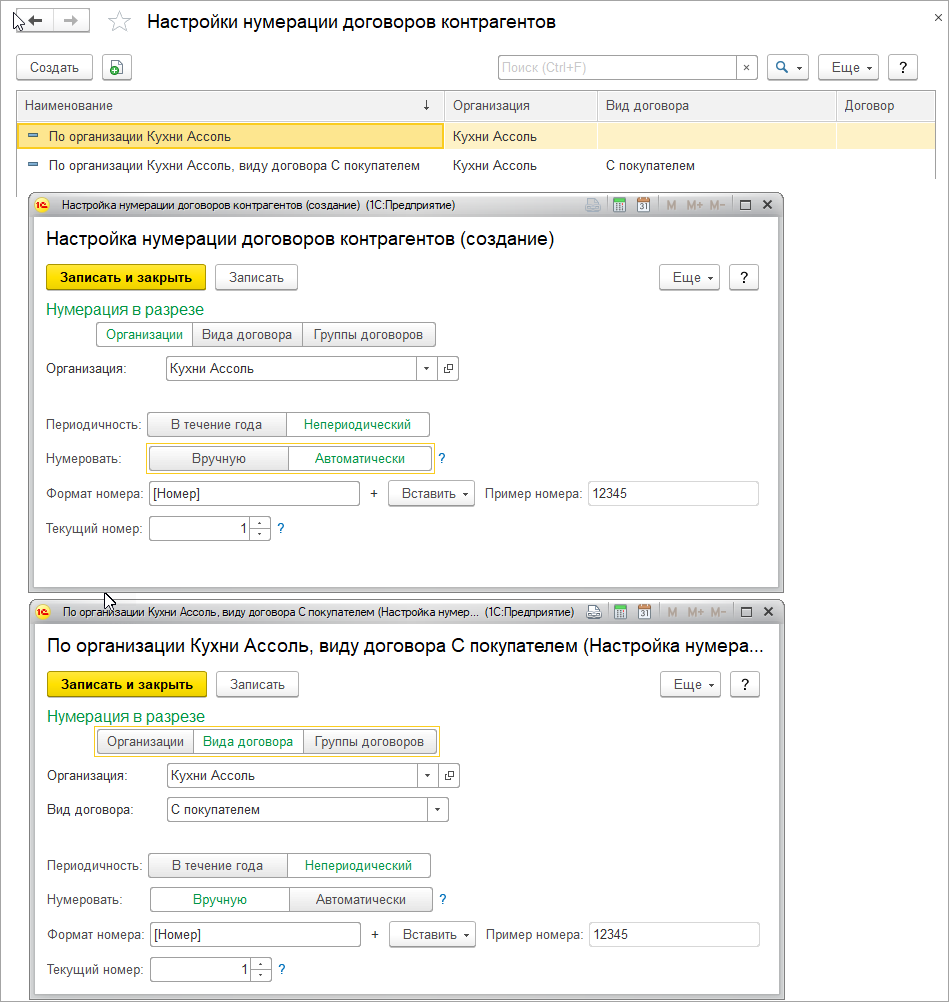Click the Вид договора column header

click(x=716, y=105)
